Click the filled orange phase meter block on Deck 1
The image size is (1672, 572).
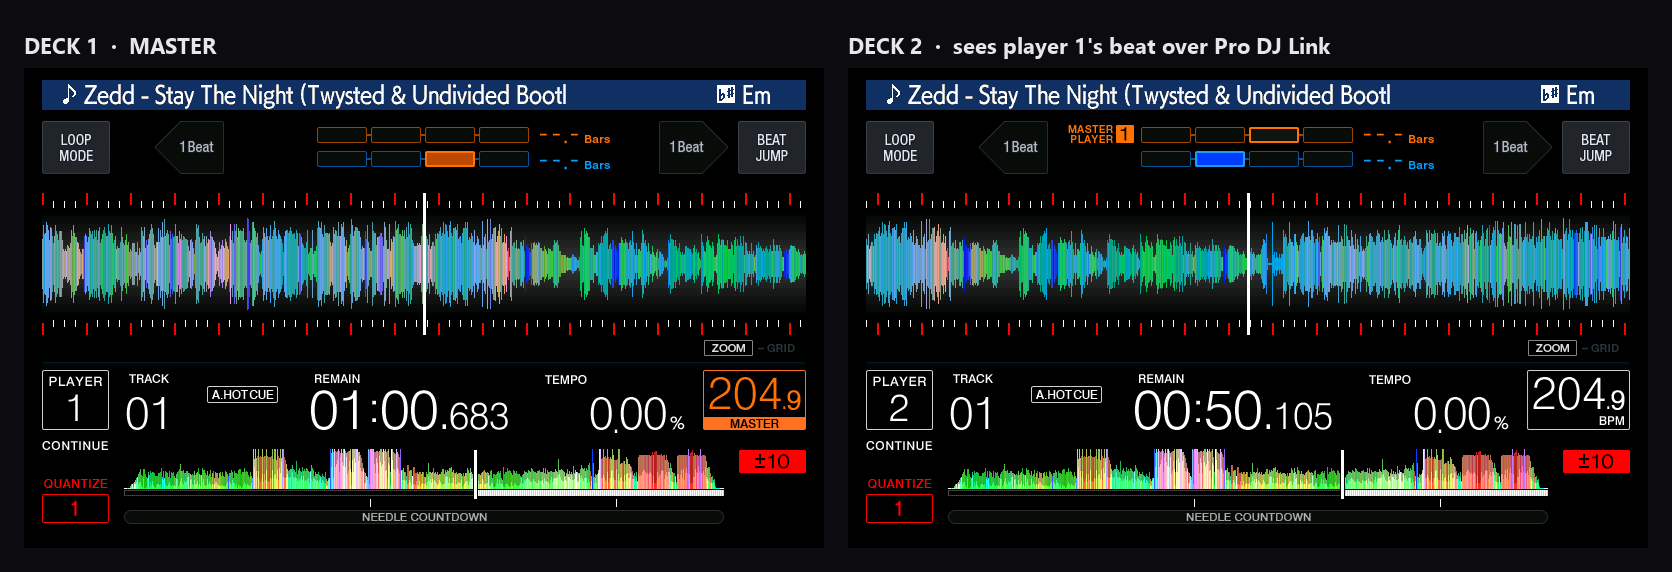[449, 159]
